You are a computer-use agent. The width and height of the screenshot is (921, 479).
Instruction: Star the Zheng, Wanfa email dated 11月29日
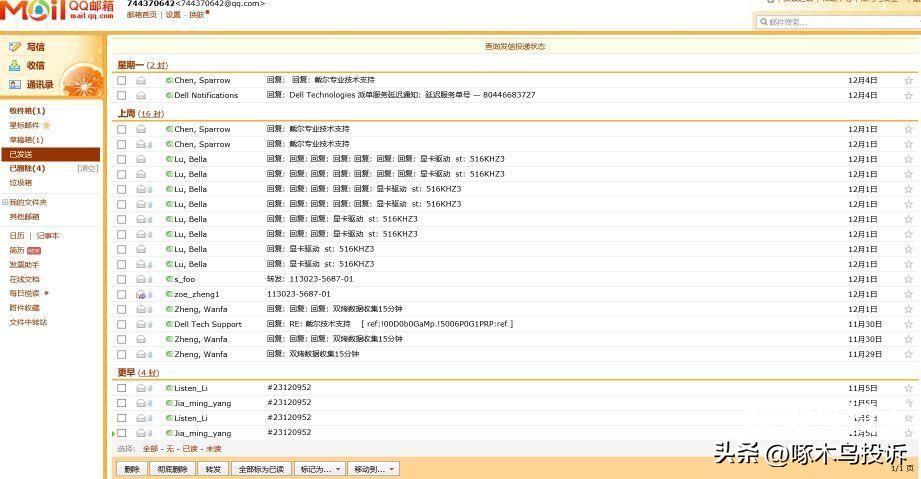tap(908, 354)
